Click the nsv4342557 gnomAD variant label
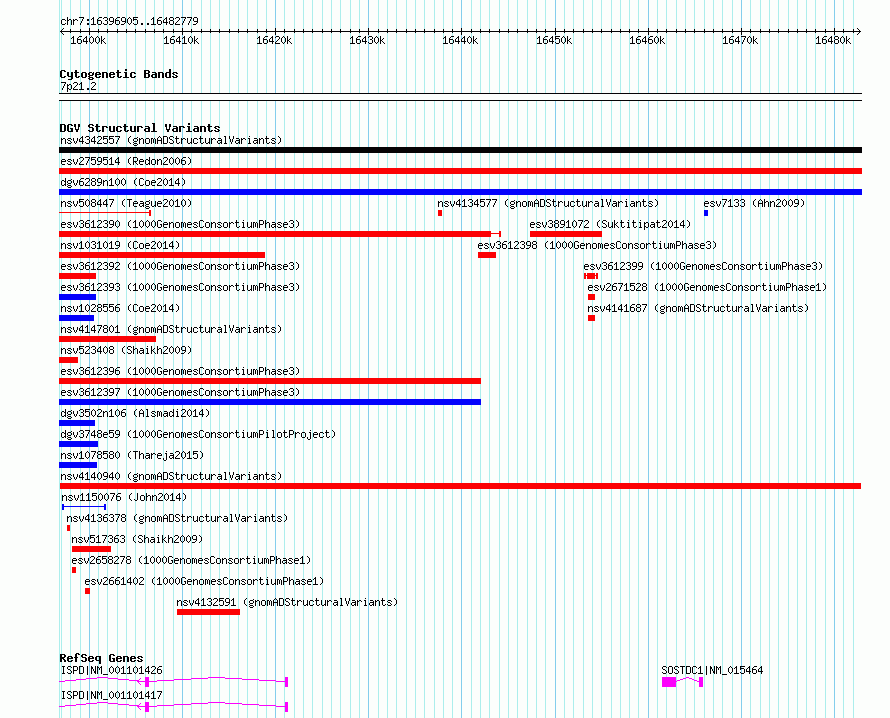Image resolution: width=890 pixels, height=718 pixels. point(171,140)
